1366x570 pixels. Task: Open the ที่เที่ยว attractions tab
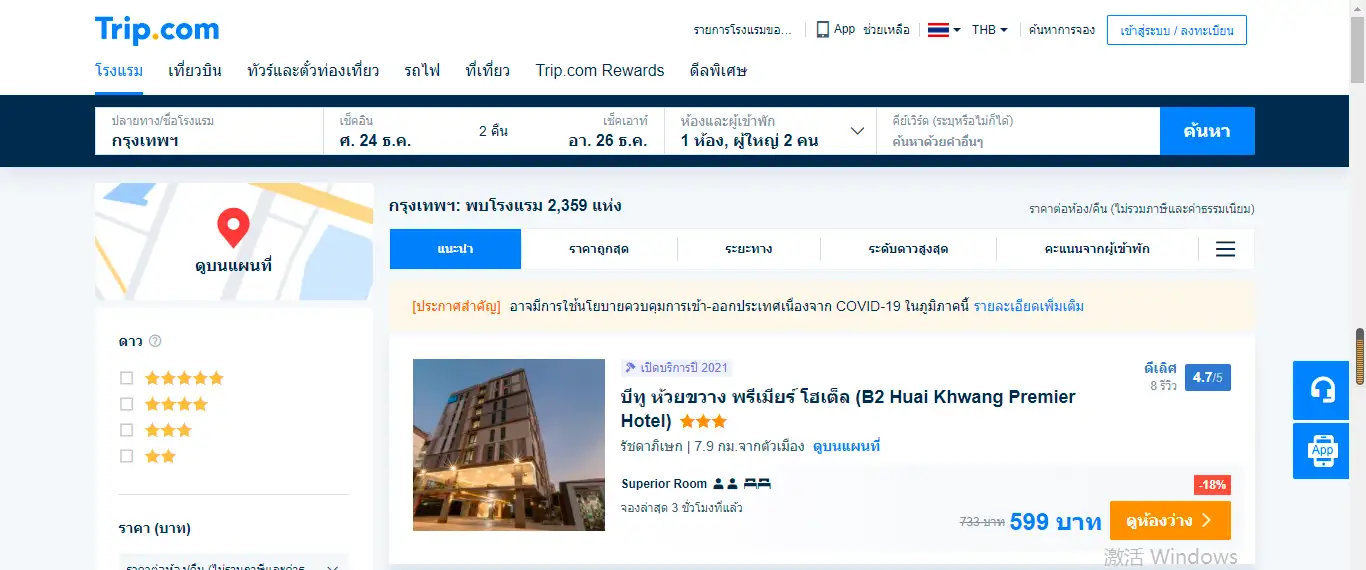[x=488, y=70]
